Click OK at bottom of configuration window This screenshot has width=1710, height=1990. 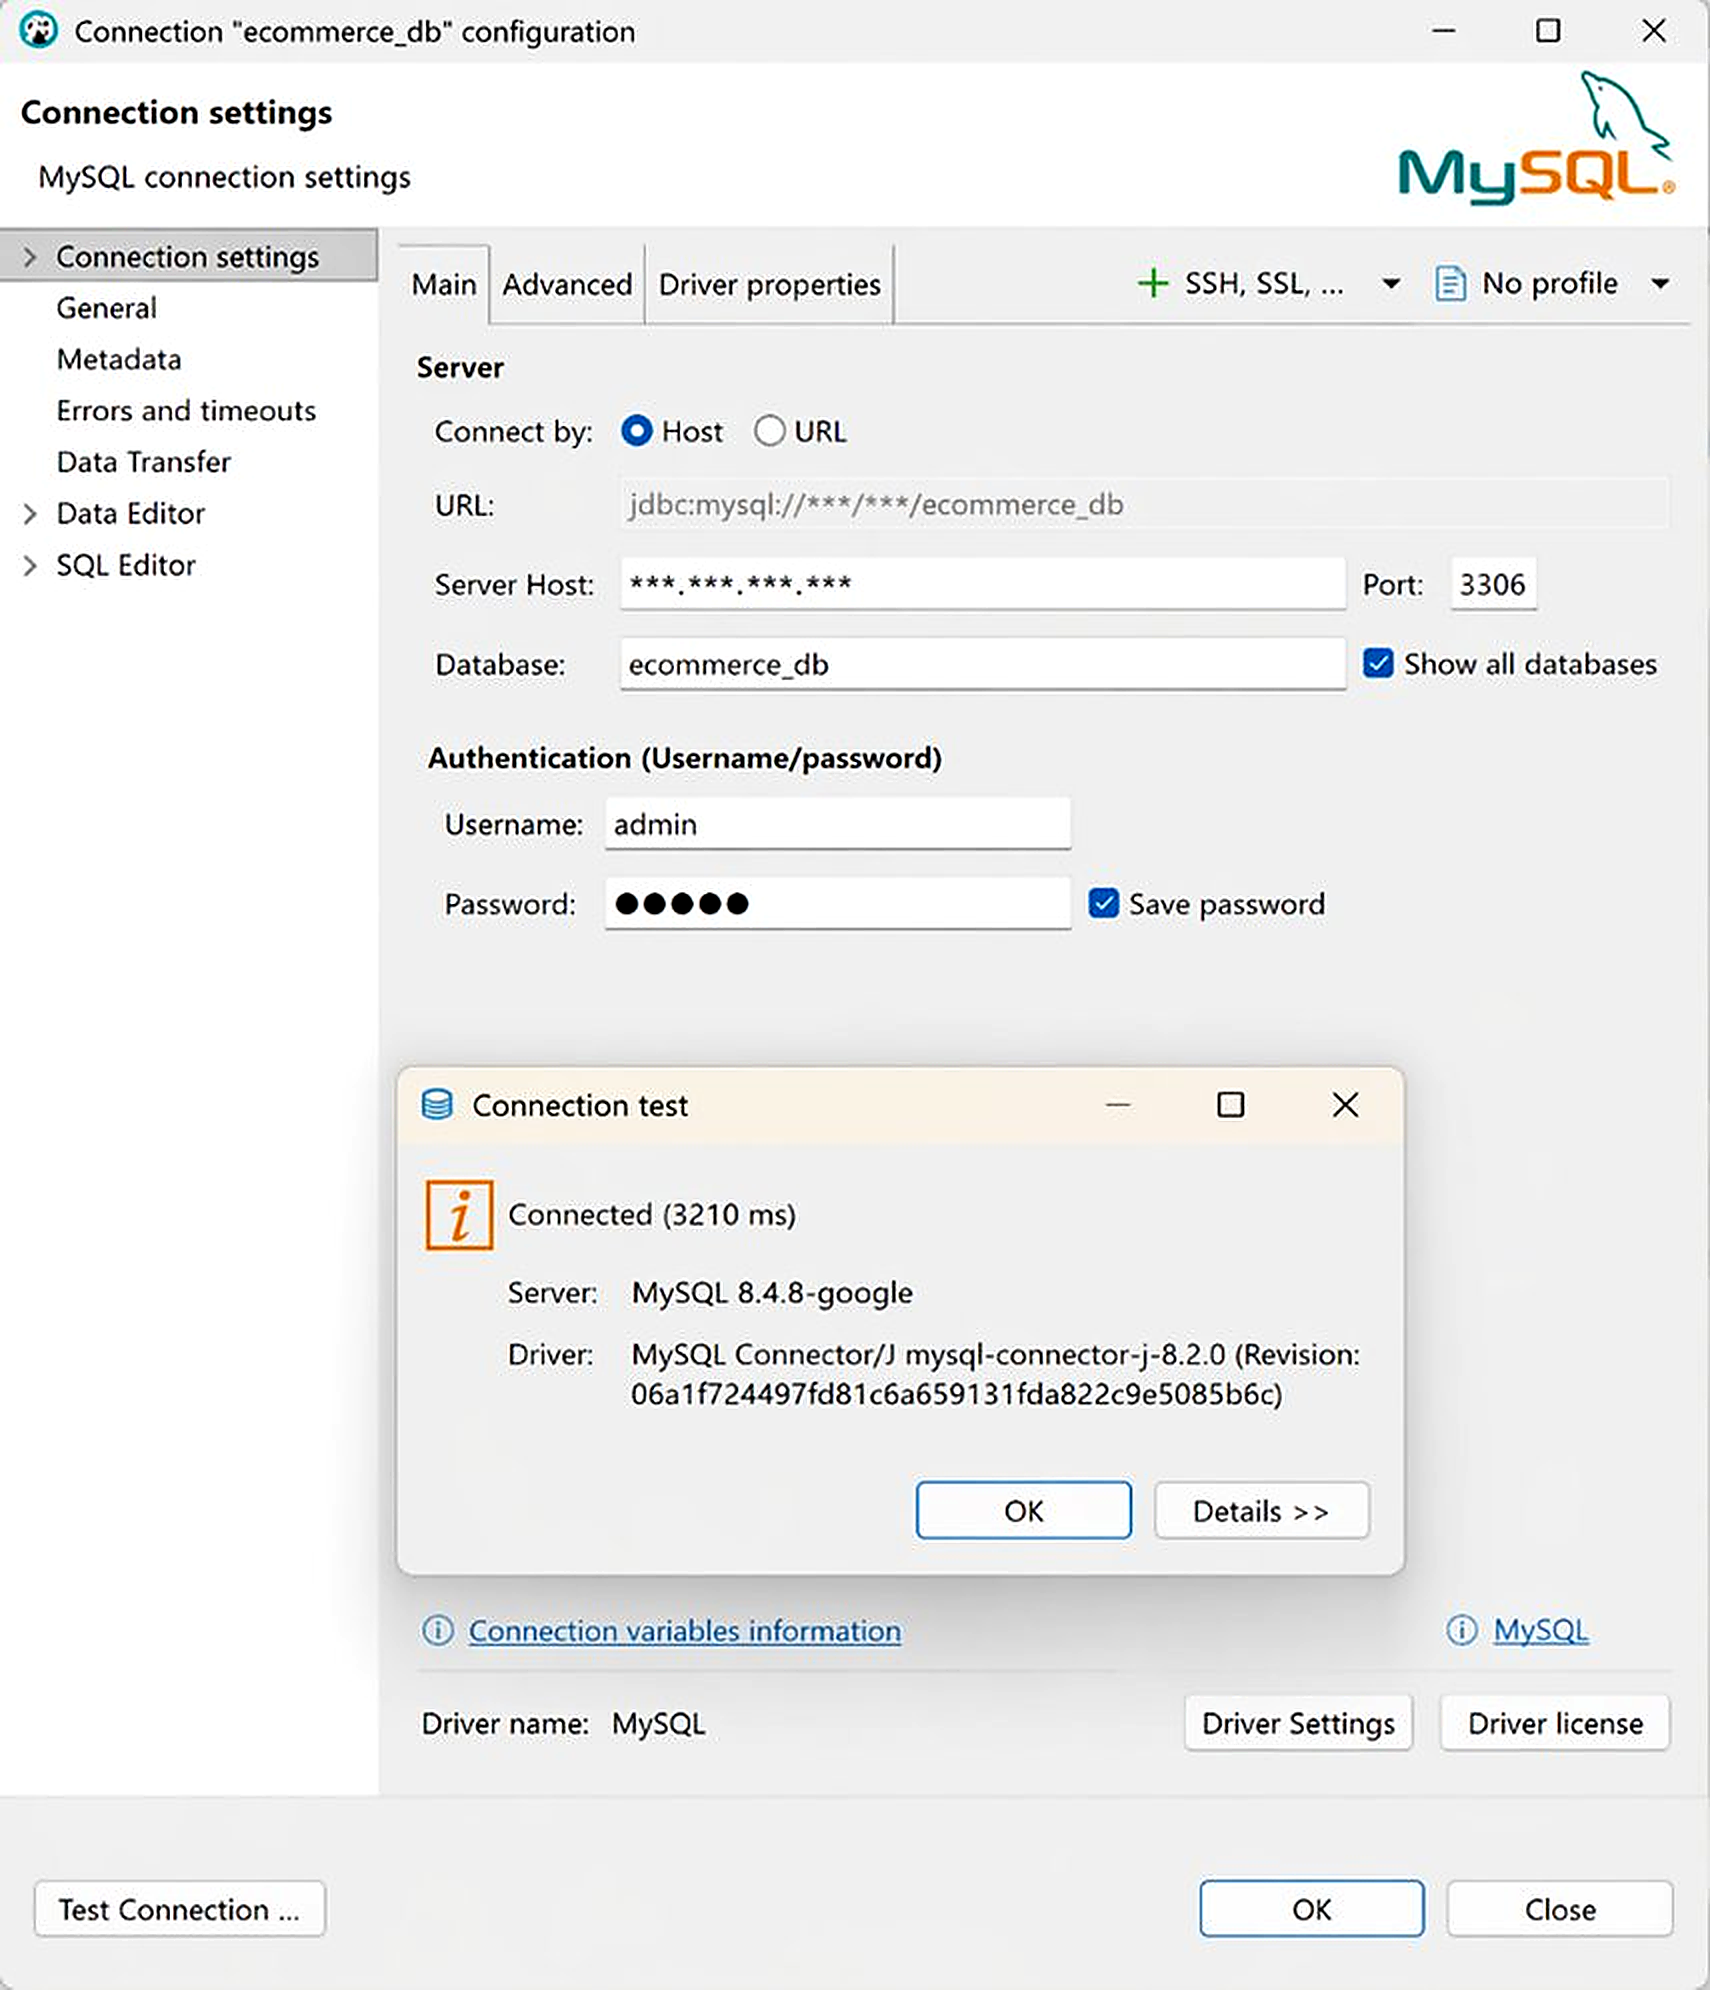pos(1312,1909)
